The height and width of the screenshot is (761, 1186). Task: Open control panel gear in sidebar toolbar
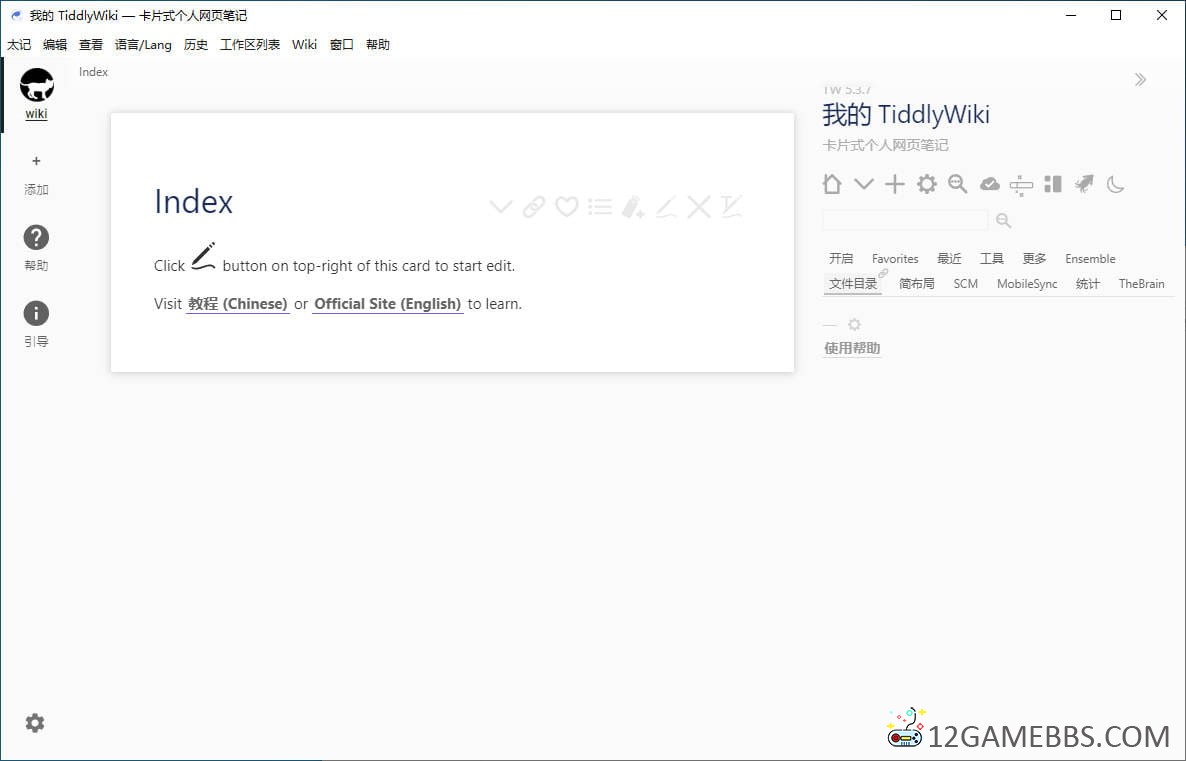click(927, 184)
